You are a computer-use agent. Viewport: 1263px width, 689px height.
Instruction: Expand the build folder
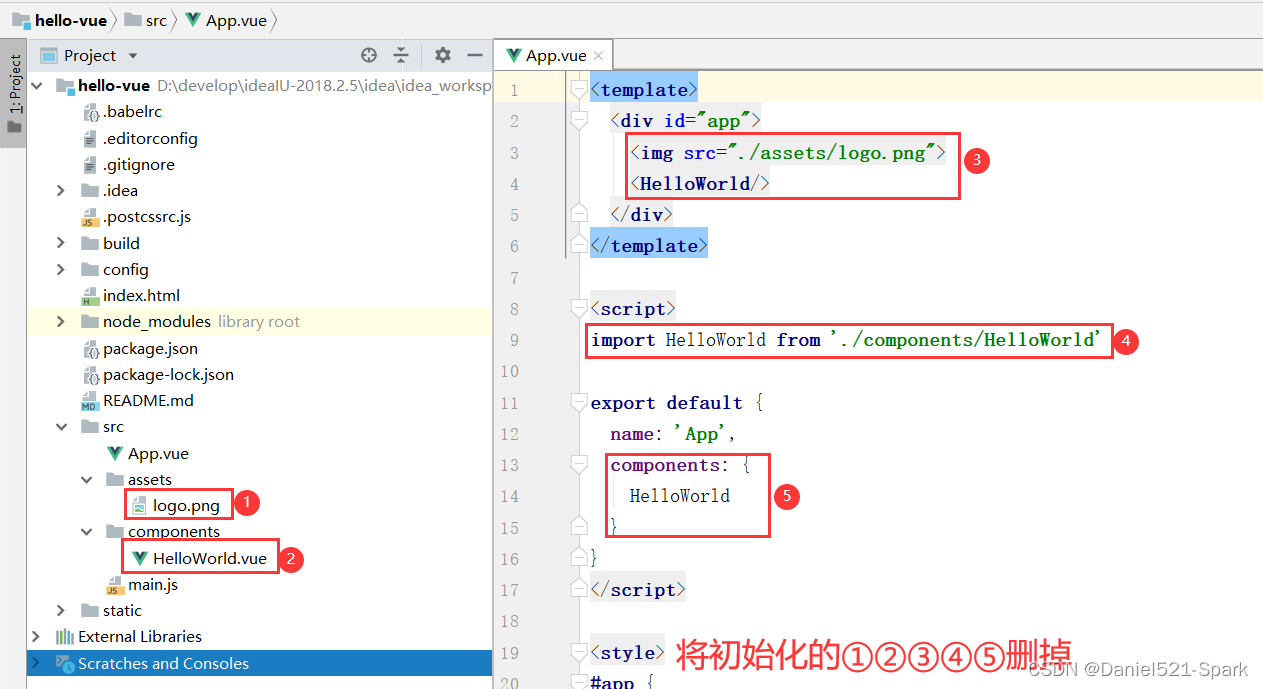pyautogui.click(x=61, y=243)
